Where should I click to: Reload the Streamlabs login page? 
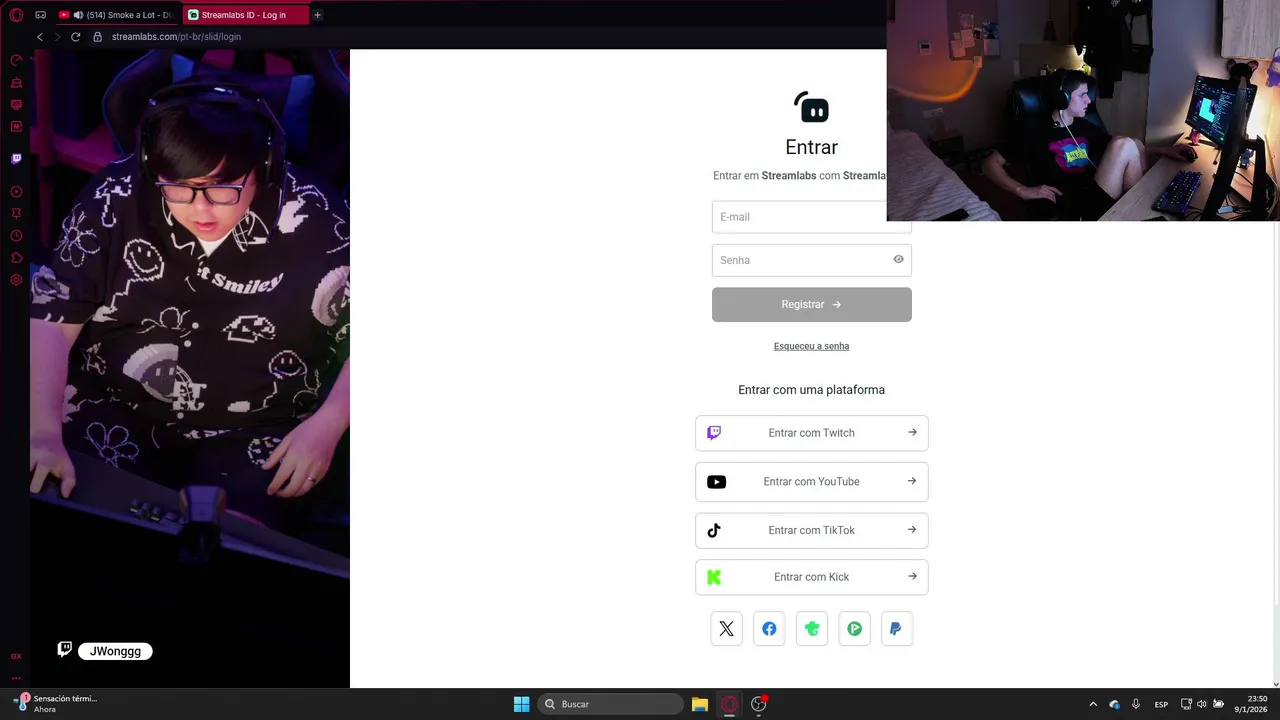pos(75,37)
